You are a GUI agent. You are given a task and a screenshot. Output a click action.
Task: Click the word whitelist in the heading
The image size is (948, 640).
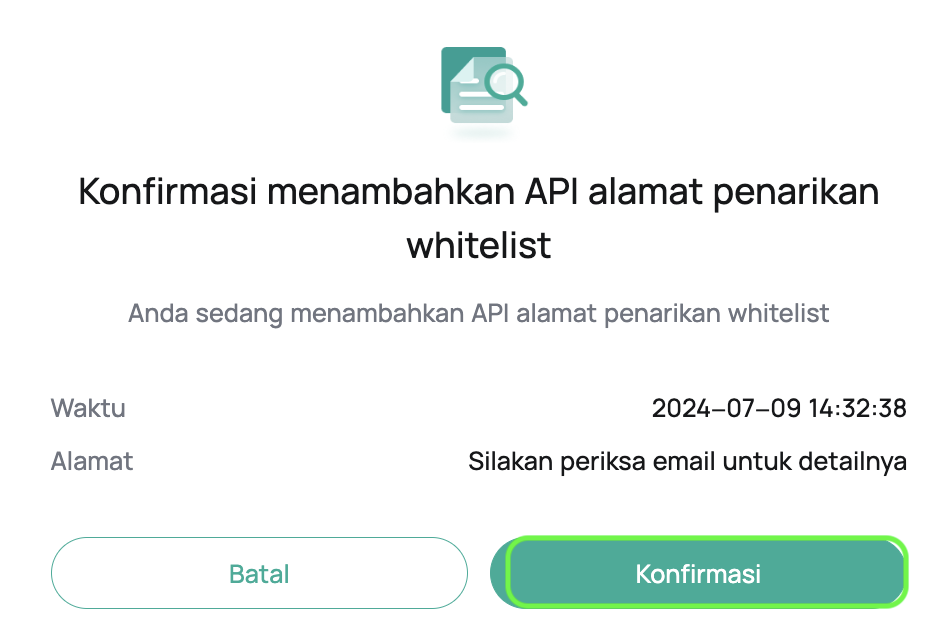click(479, 245)
